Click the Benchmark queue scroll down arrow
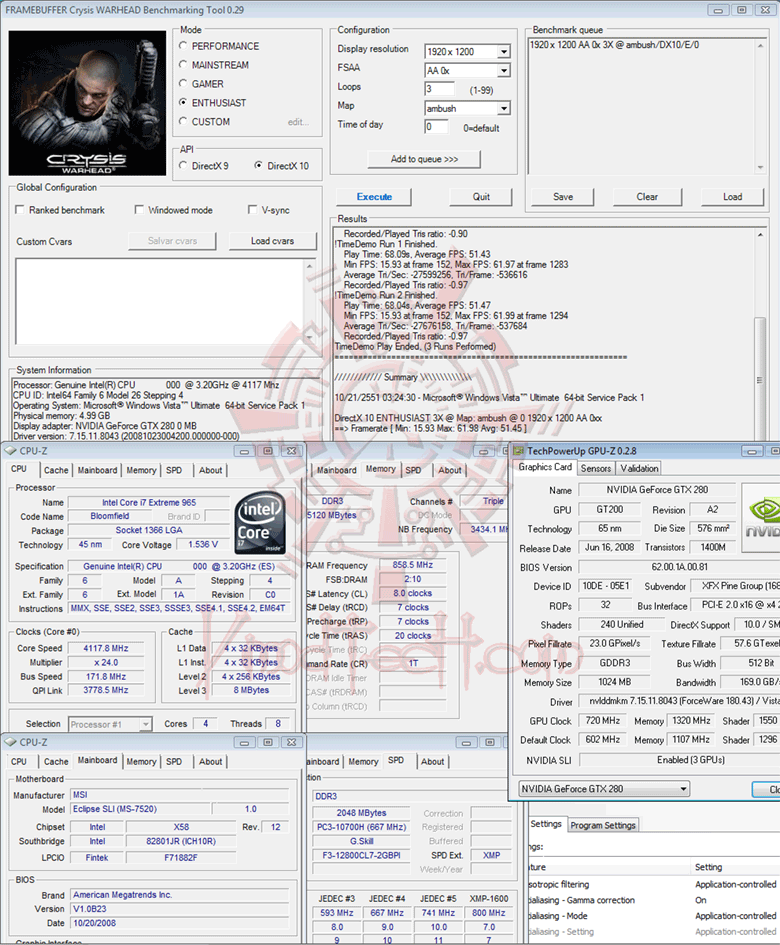Screen dimensions: 780x945 tap(760, 167)
